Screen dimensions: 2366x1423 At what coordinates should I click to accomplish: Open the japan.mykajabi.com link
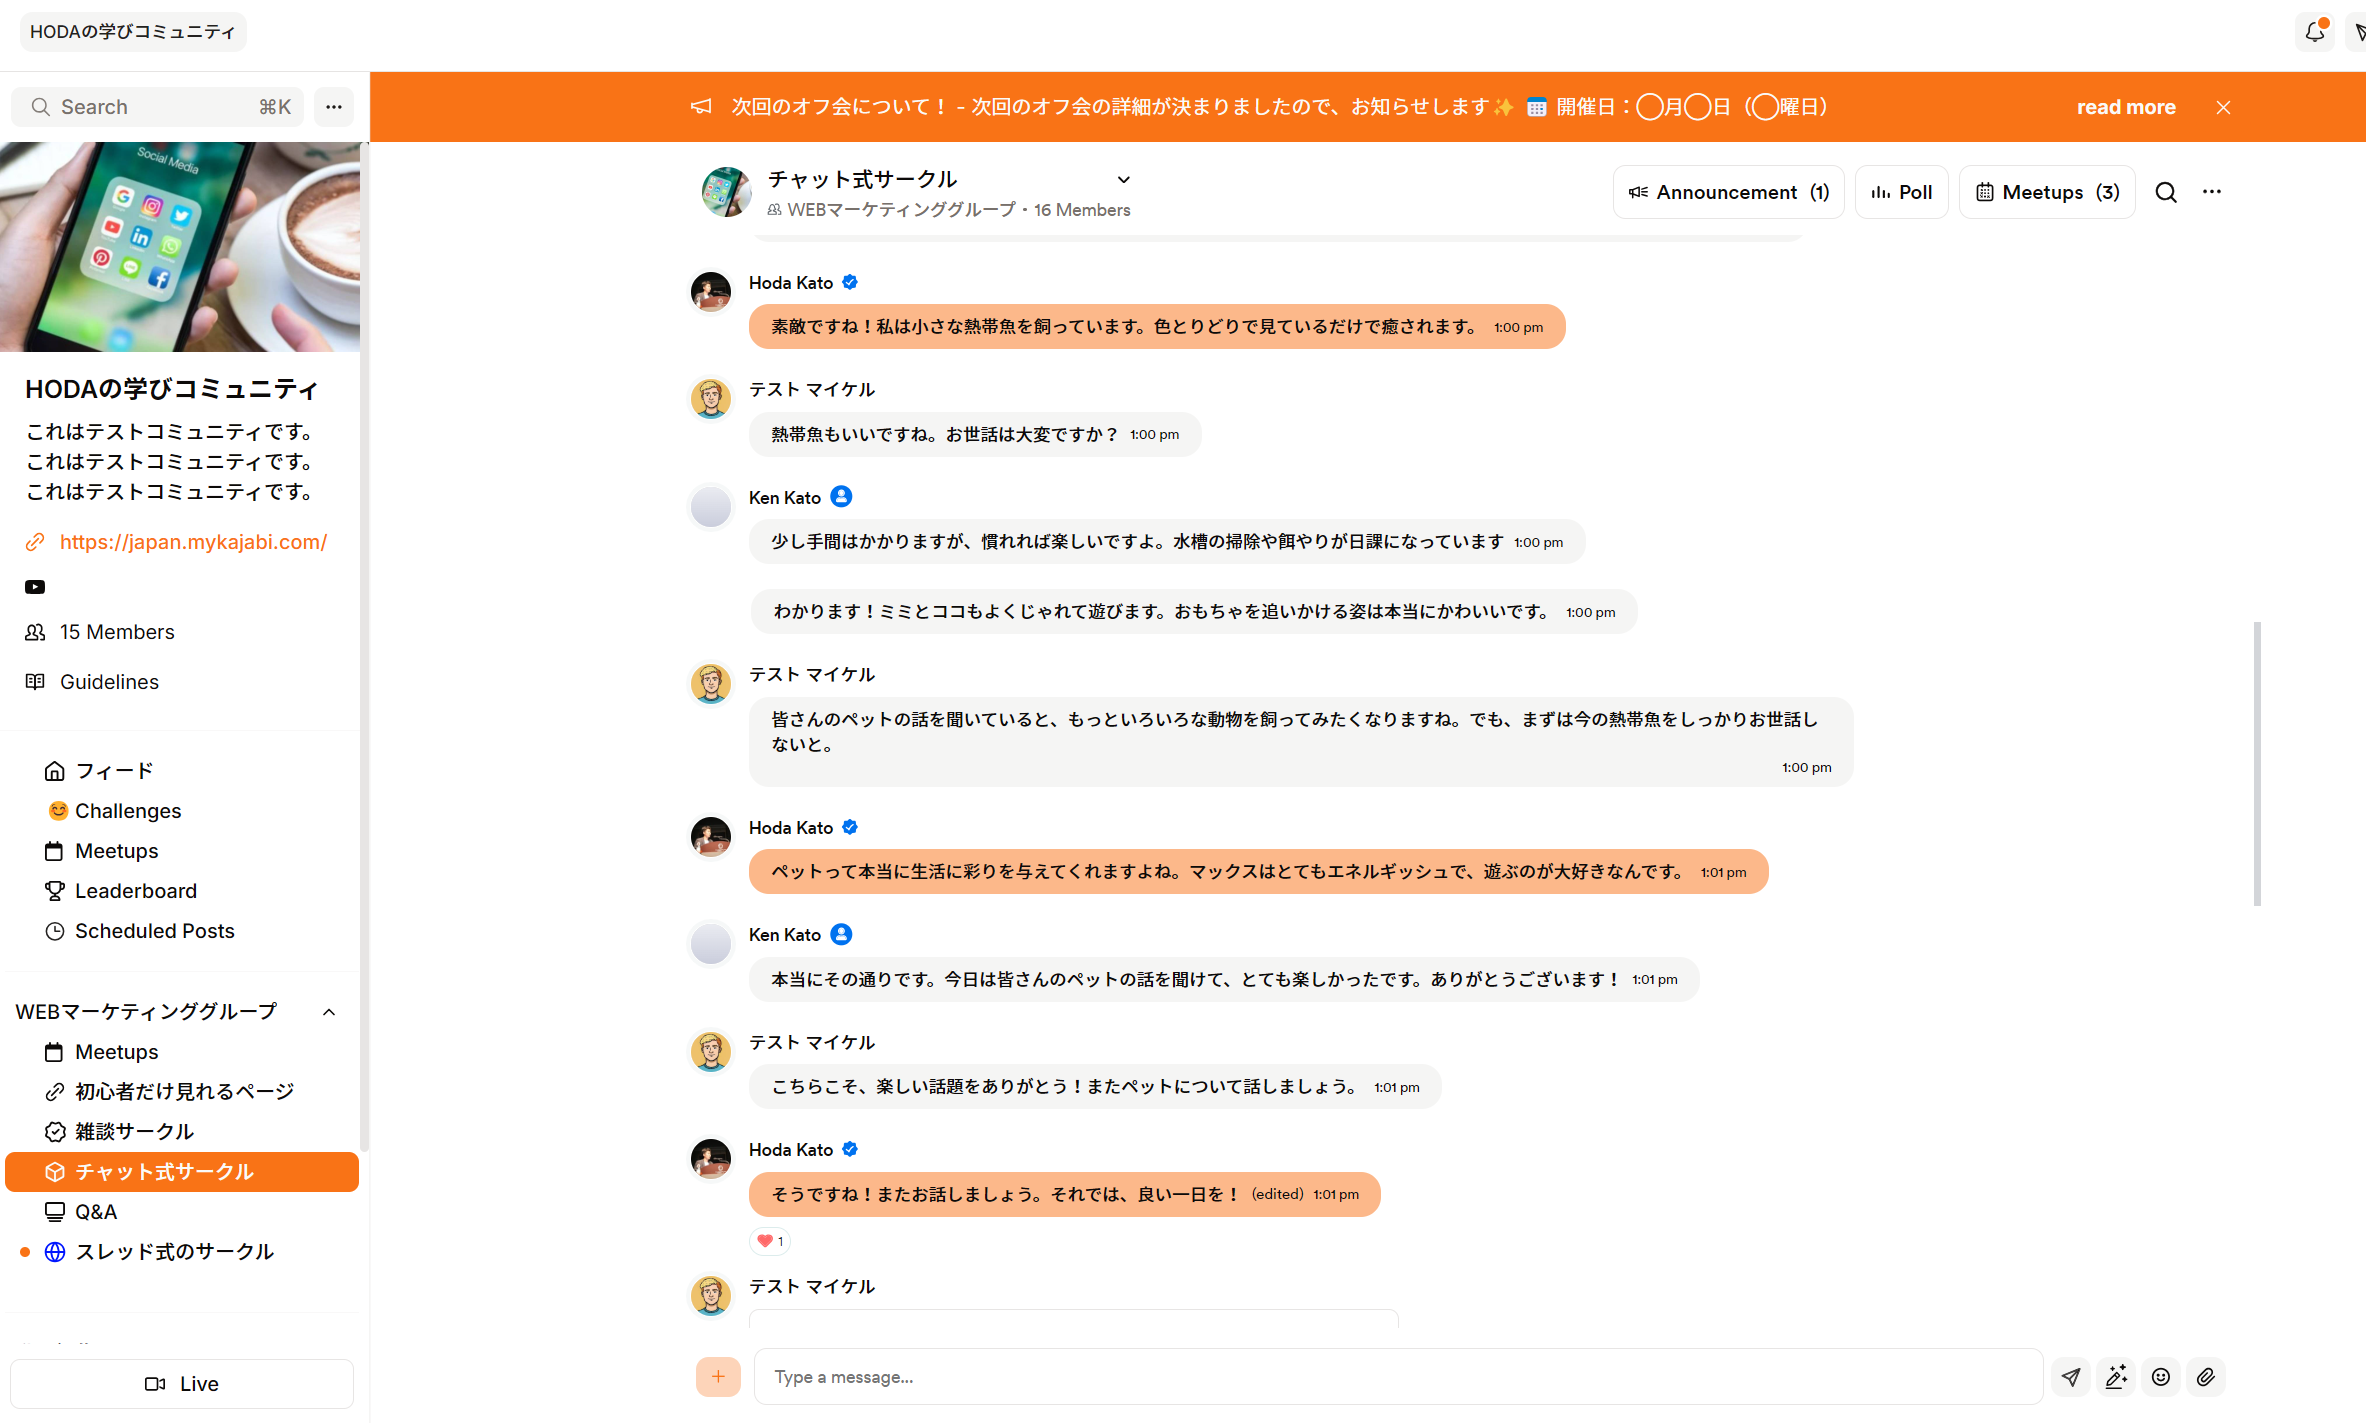pos(193,542)
